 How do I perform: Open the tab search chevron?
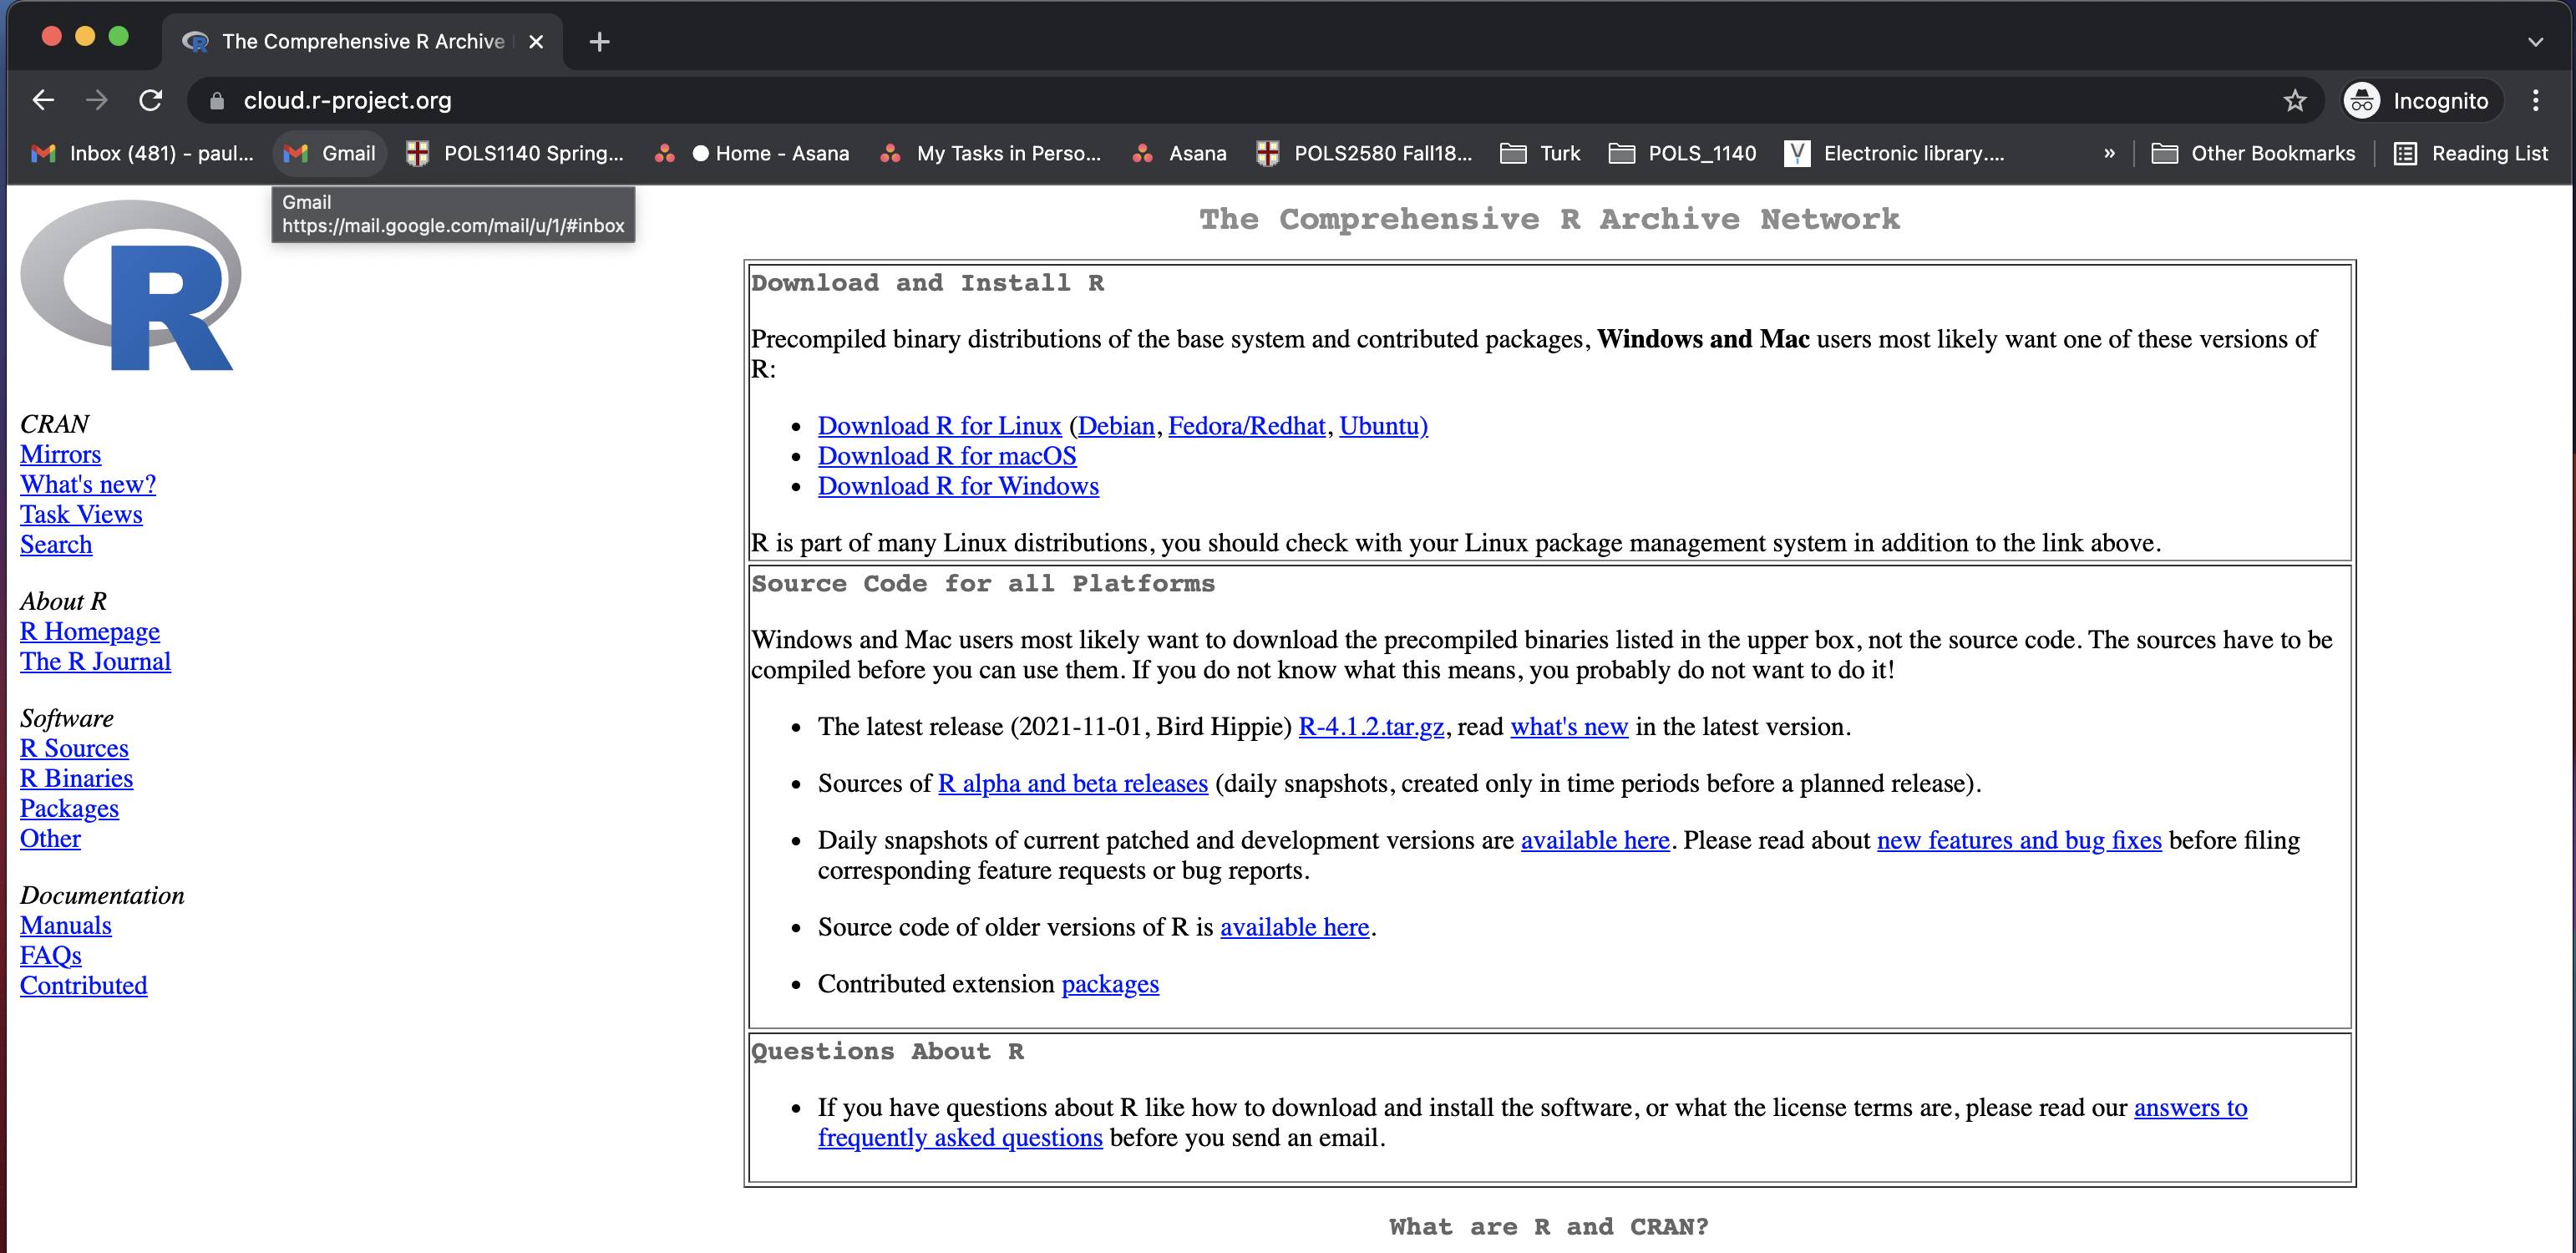pos(2534,41)
